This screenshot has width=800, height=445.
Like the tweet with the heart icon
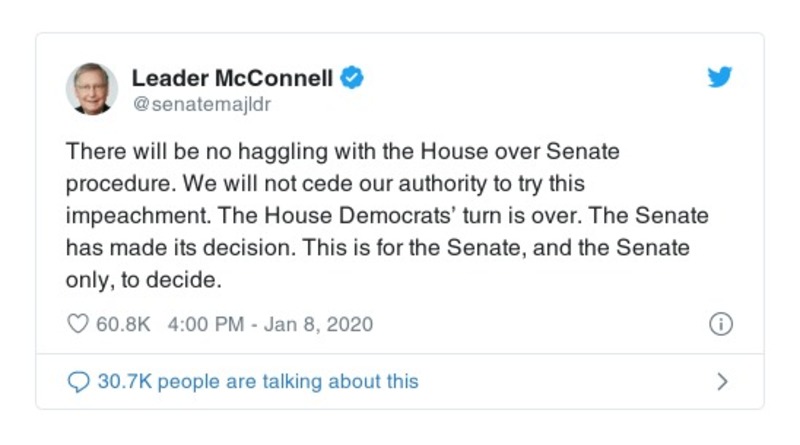click(x=78, y=324)
